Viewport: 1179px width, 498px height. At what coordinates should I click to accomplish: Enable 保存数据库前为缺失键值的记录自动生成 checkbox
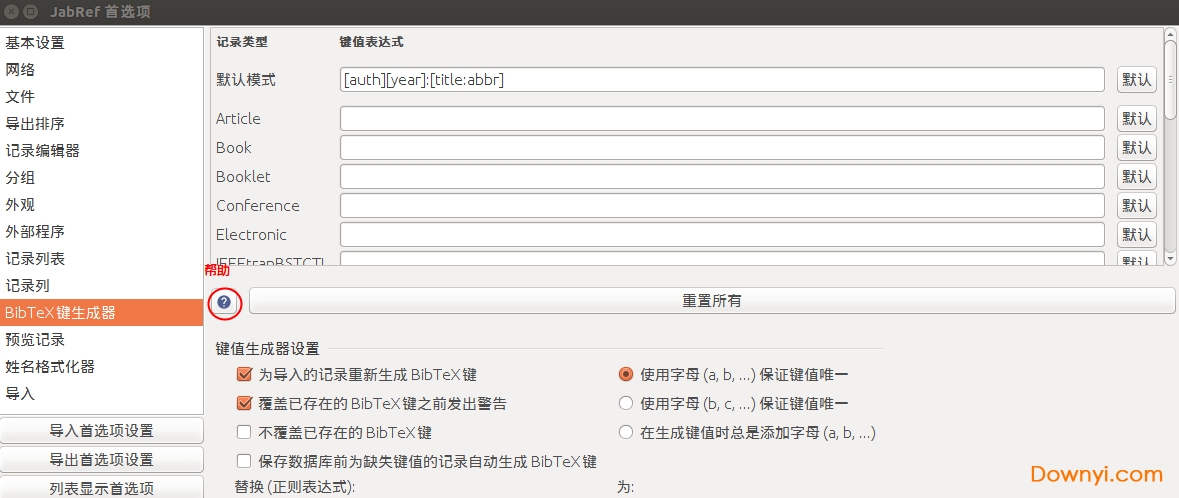tap(244, 461)
